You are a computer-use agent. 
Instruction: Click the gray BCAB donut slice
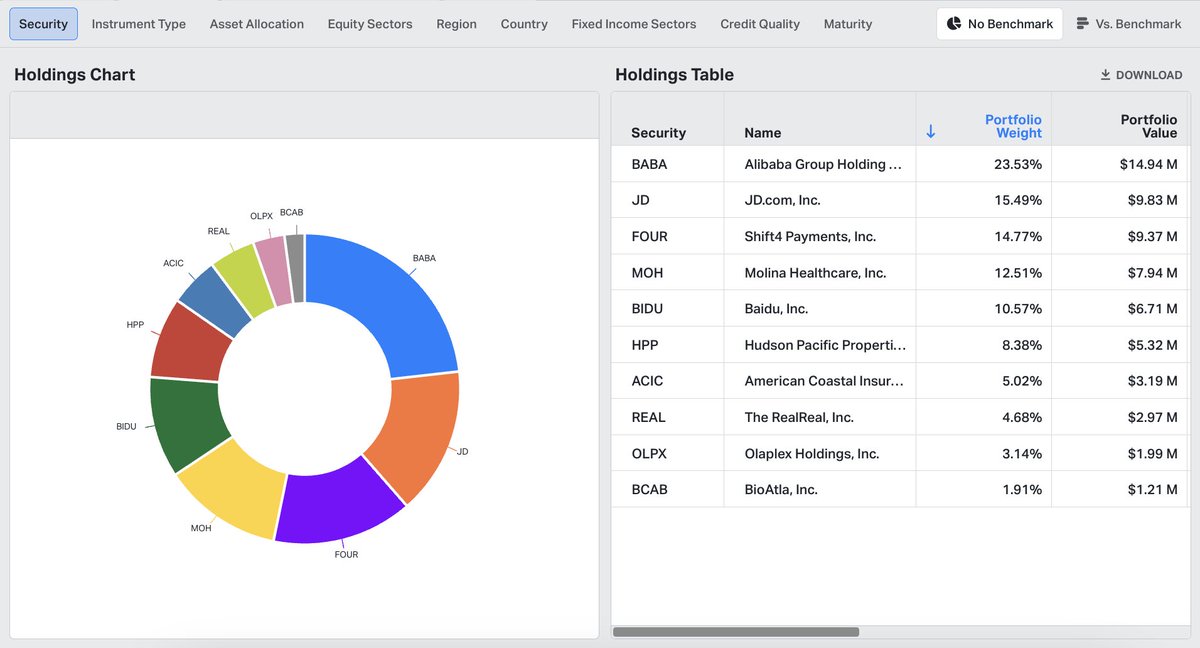pyautogui.click(x=295, y=268)
